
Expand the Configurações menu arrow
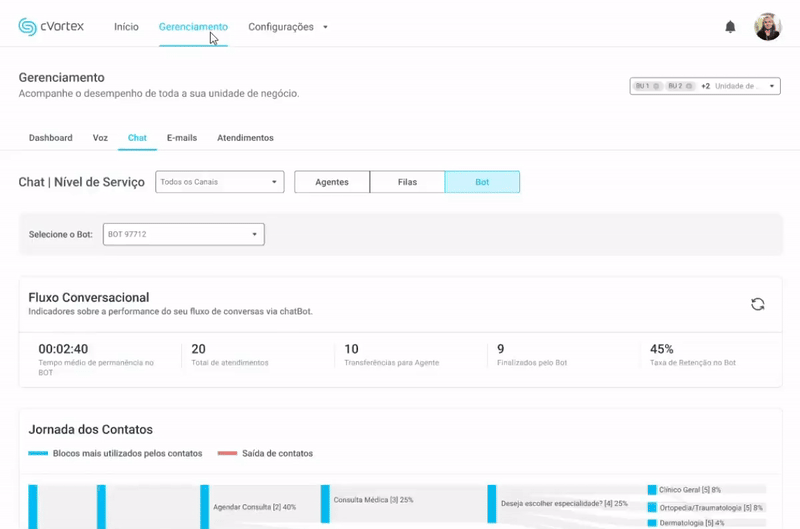pos(326,27)
